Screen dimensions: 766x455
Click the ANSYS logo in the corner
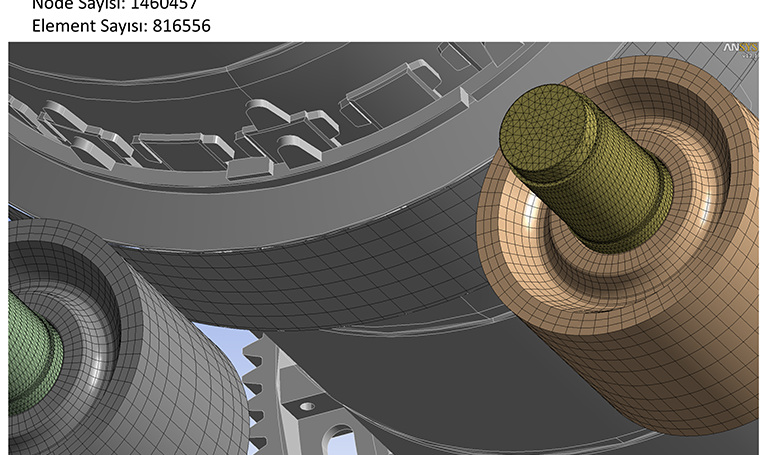coord(740,49)
